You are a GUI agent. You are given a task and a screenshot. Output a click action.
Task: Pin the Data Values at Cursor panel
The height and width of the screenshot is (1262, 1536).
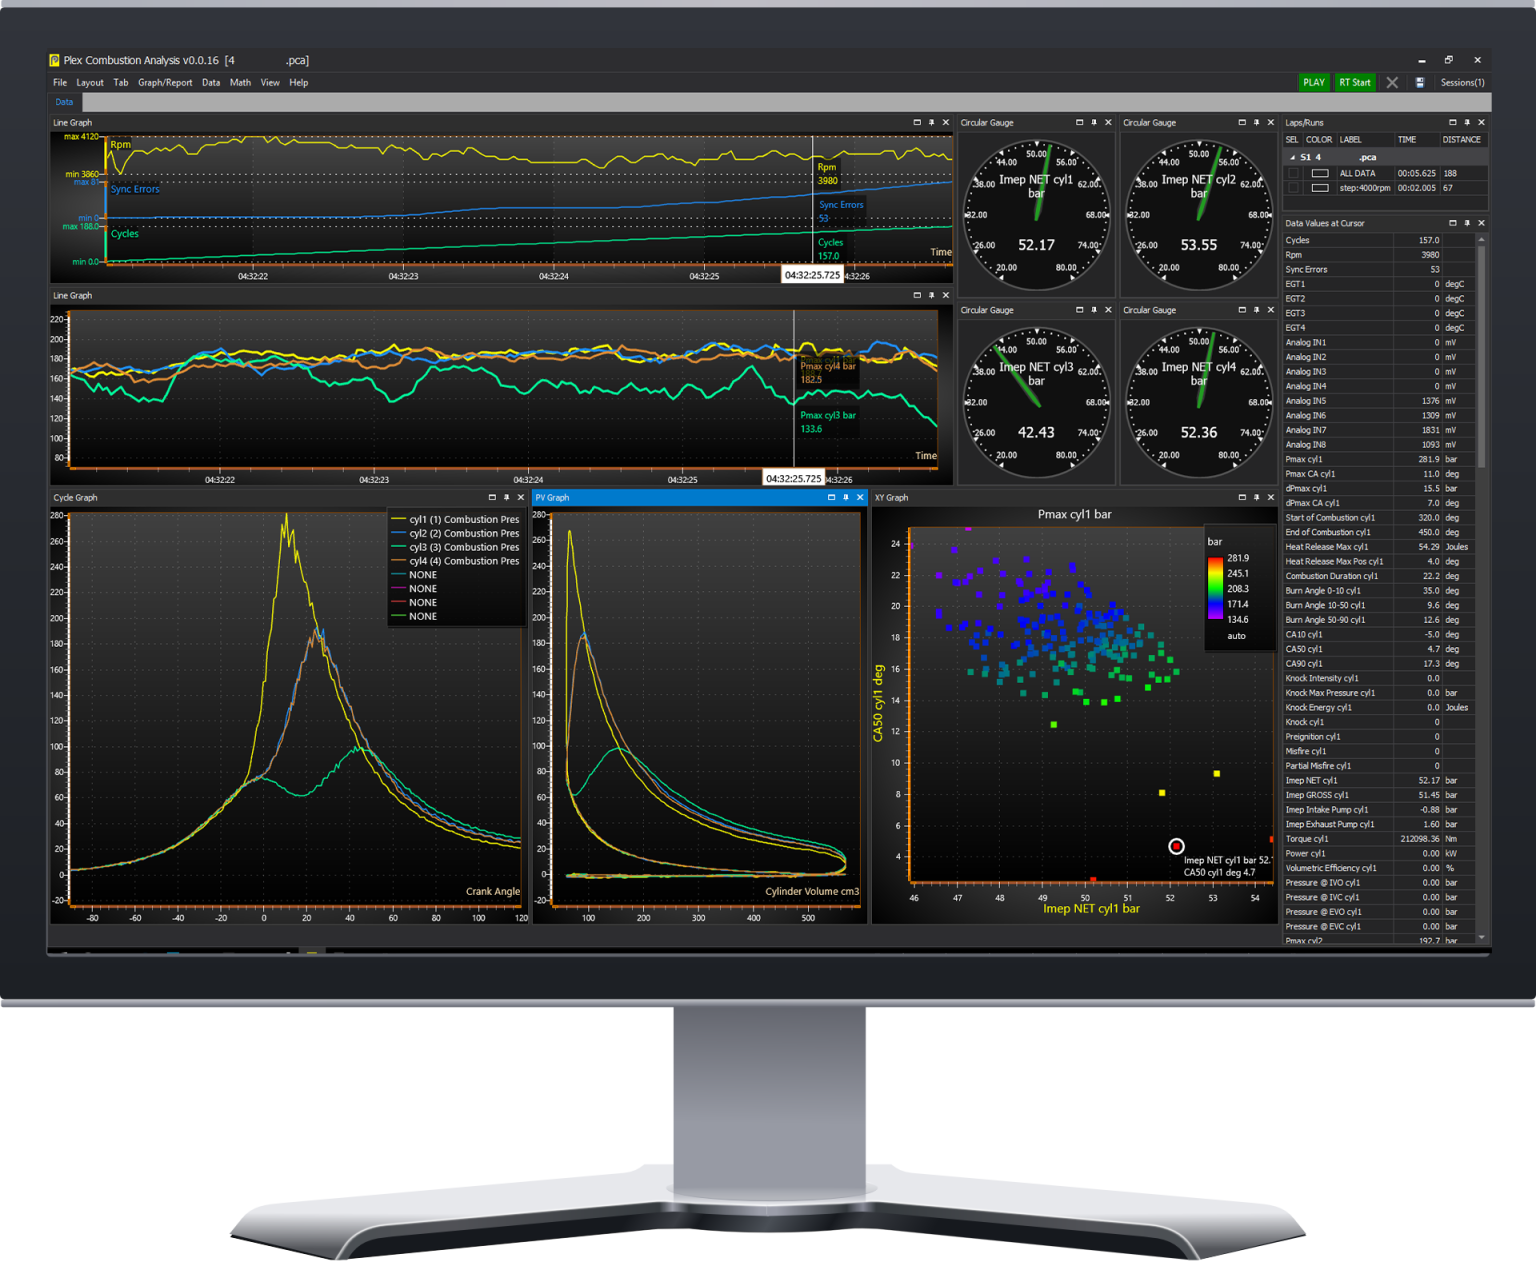click(x=1467, y=223)
